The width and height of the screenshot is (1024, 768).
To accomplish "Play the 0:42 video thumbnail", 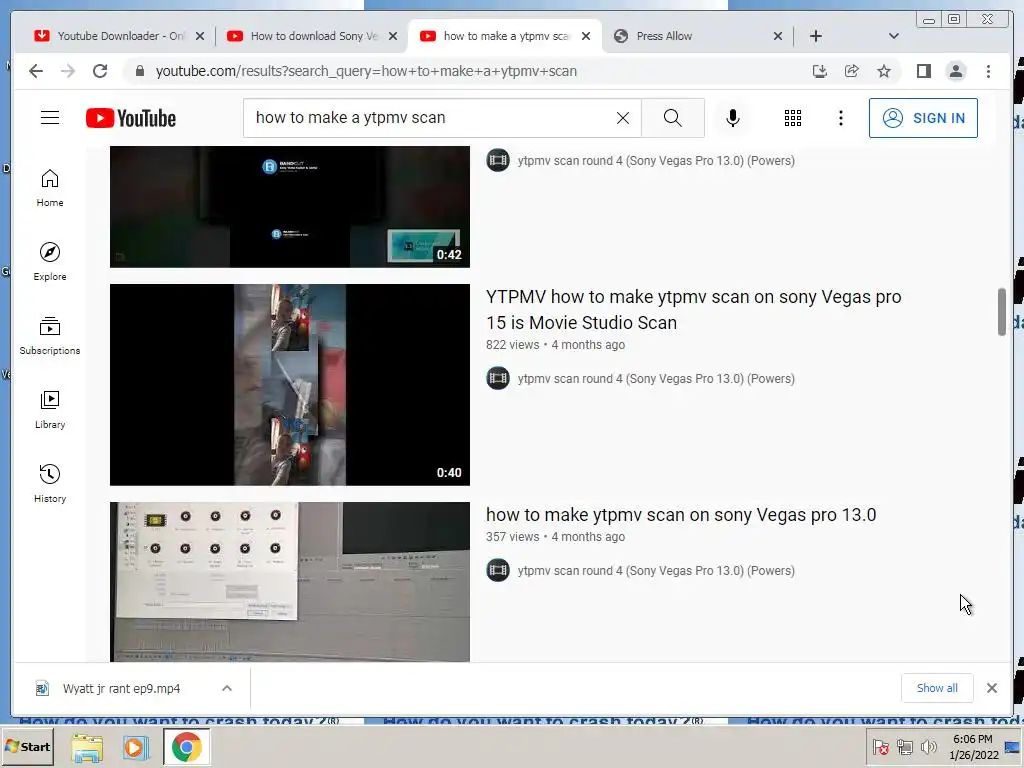I will click(x=290, y=206).
